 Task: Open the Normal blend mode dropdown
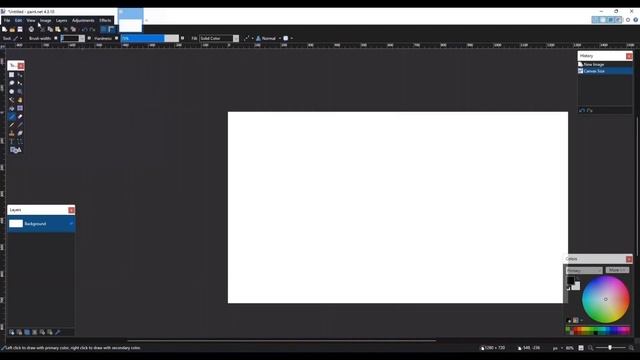coord(269,38)
